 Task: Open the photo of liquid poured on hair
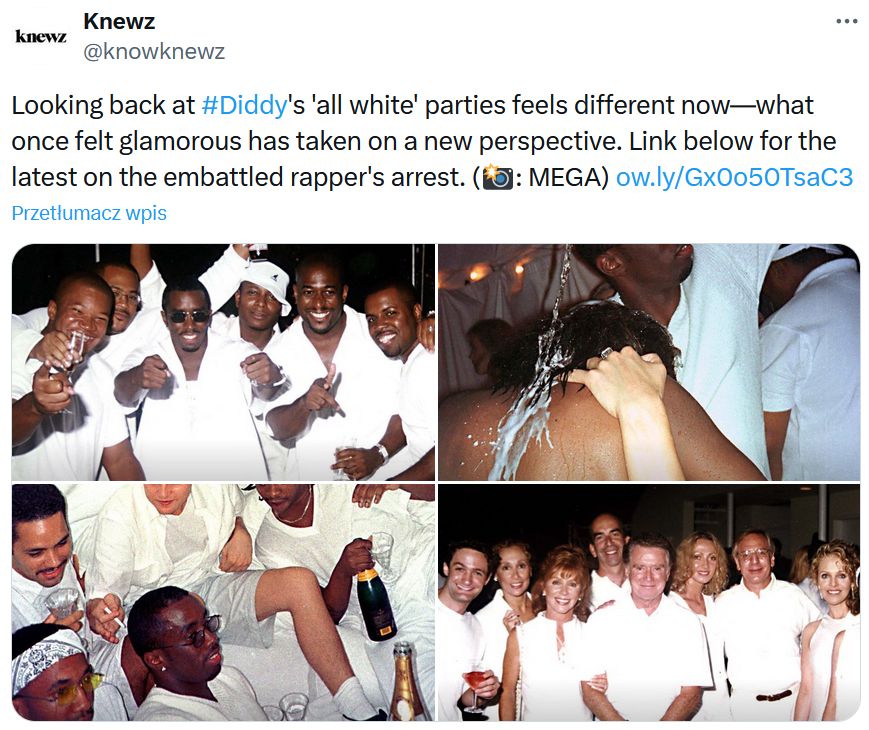(649, 362)
